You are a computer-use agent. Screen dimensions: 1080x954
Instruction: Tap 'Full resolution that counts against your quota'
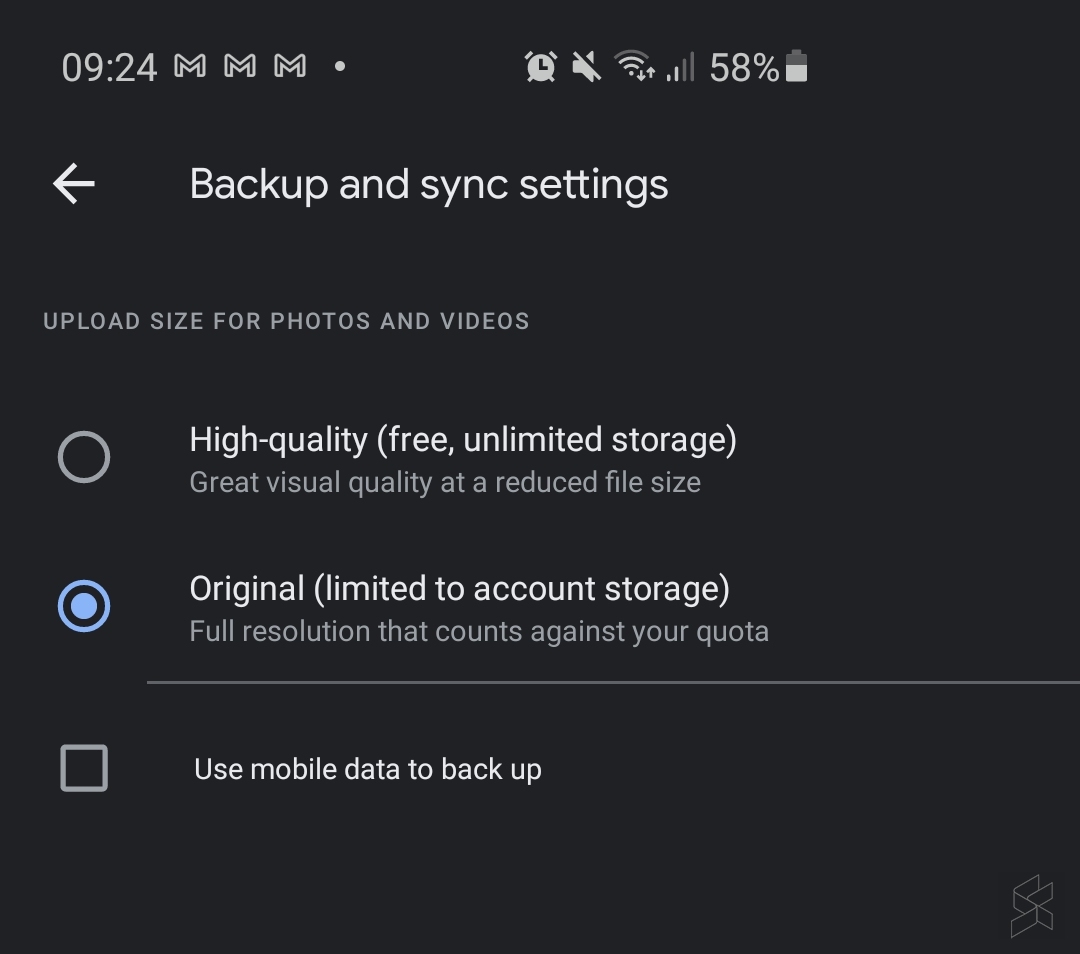[479, 632]
